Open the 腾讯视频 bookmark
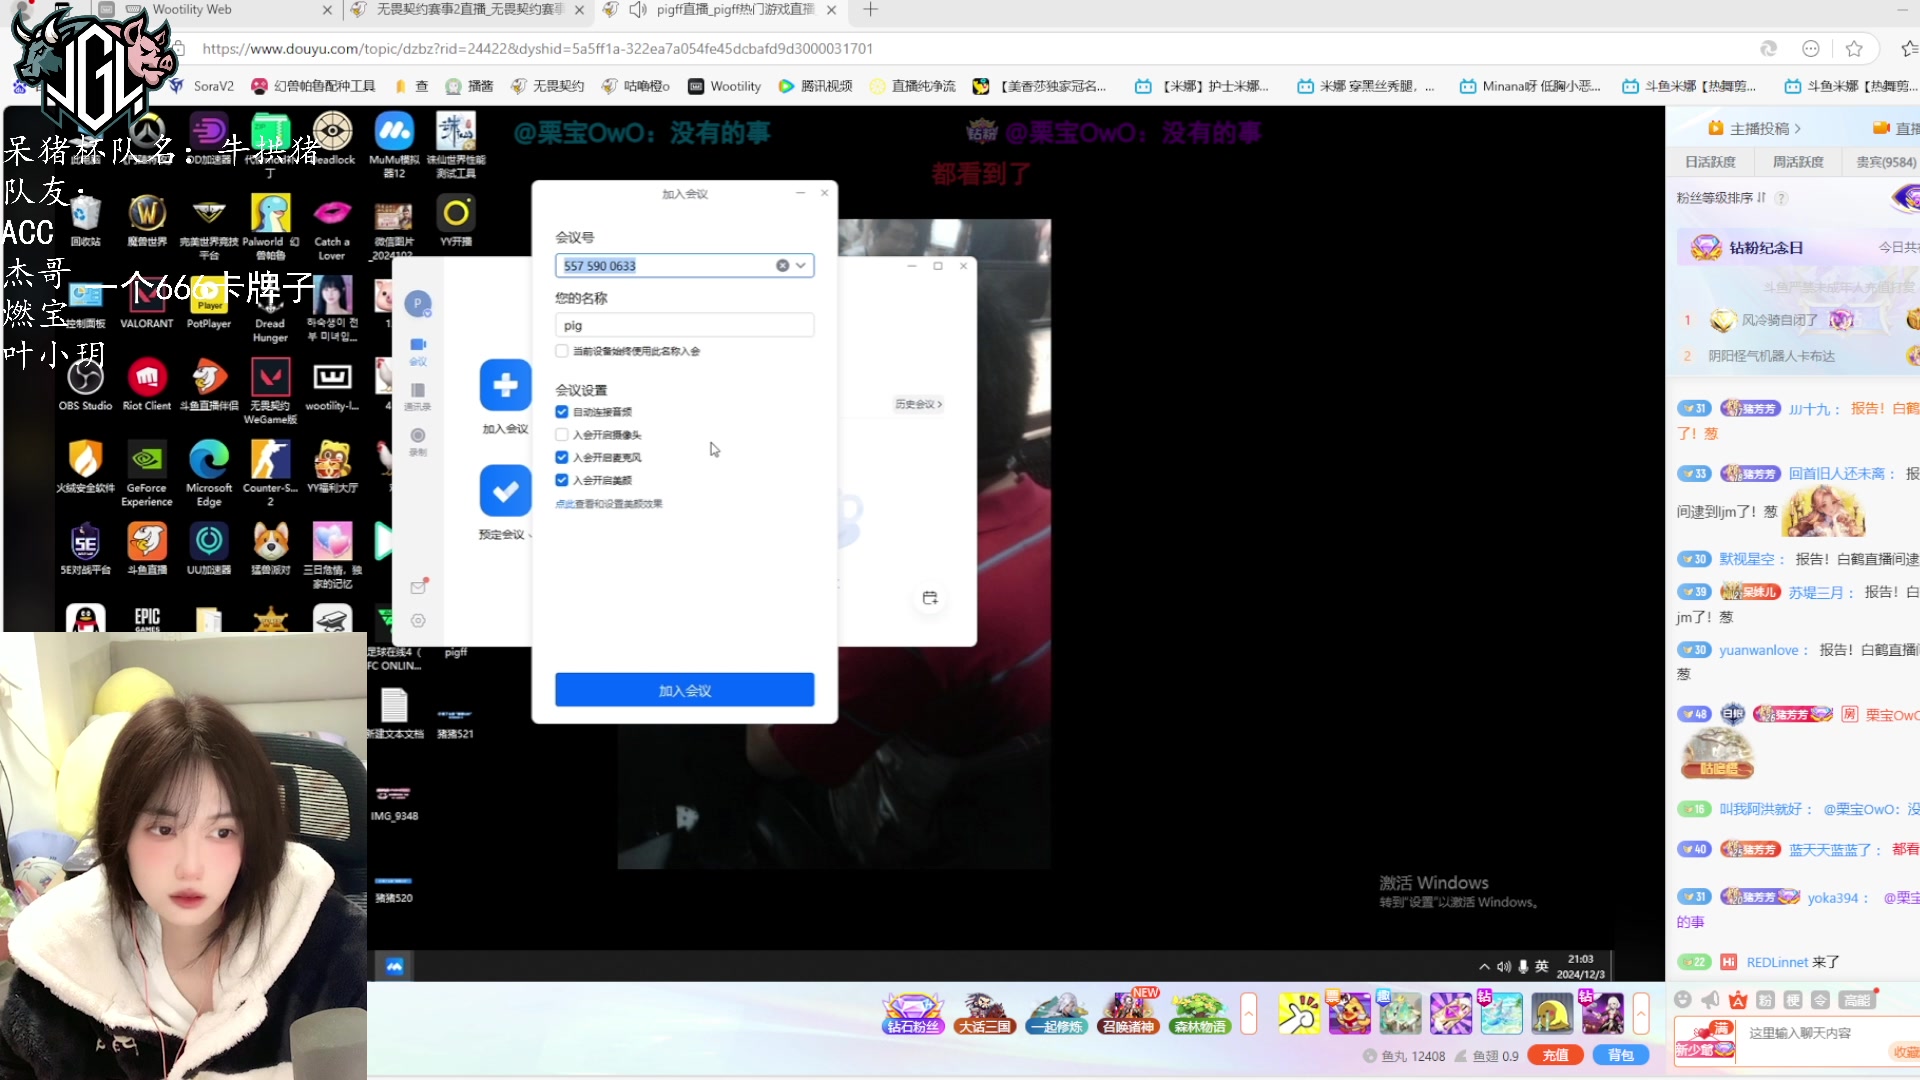Viewport: 1920px width, 1080px height. (816, 87)
